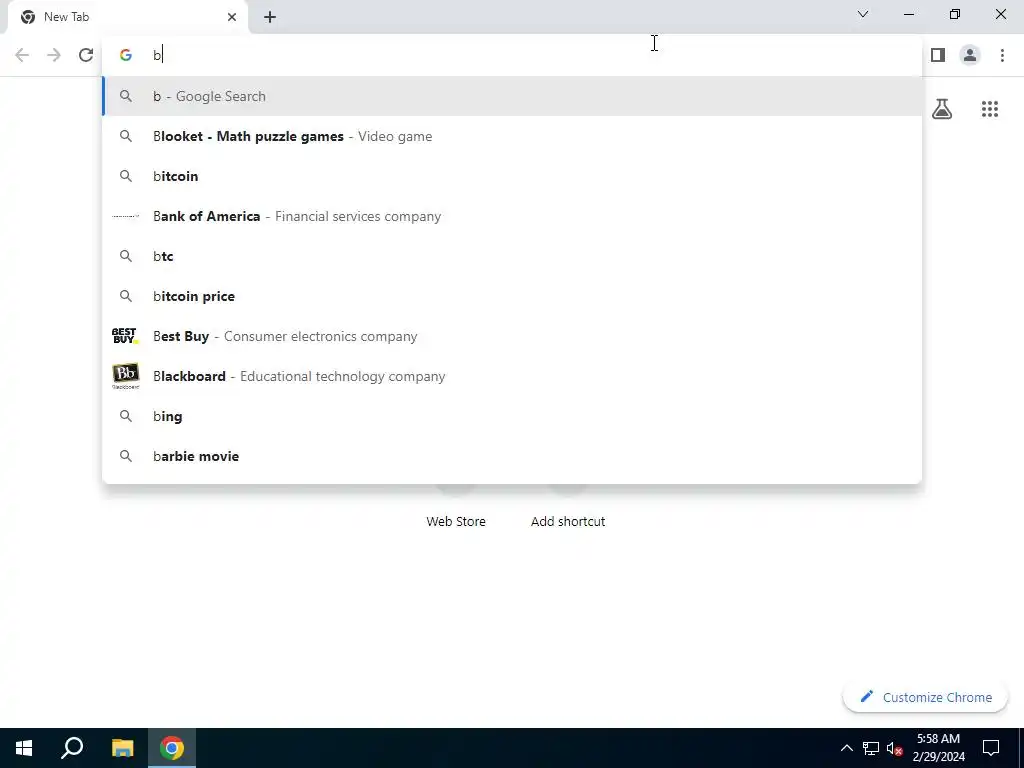Click Customize Chrome button

tap(925, 697)
